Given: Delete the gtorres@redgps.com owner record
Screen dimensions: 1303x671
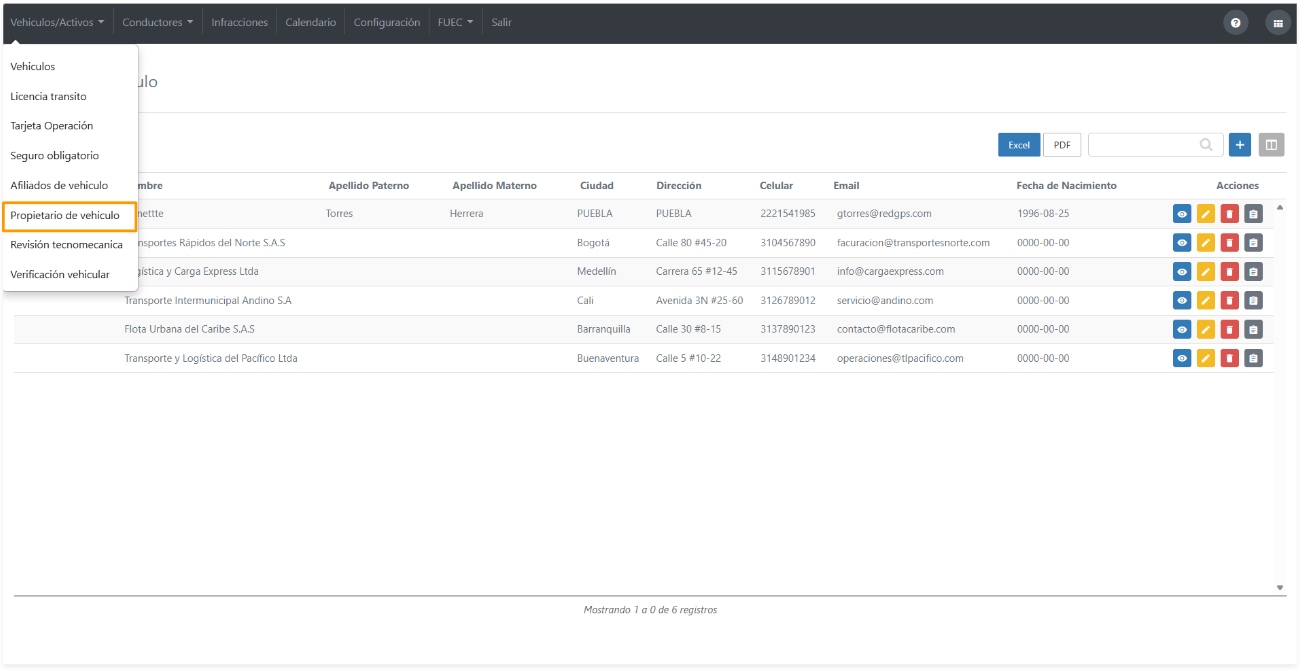Looking at the screenshot, I should click(1229, 213).
